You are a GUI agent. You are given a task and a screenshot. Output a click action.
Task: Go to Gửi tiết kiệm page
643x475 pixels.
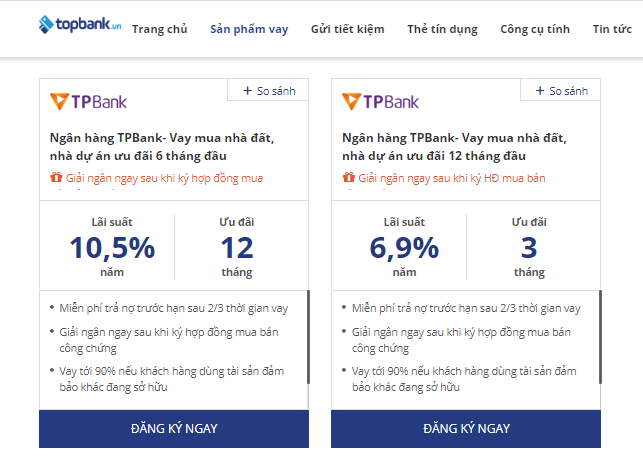(x=347, y=29)
